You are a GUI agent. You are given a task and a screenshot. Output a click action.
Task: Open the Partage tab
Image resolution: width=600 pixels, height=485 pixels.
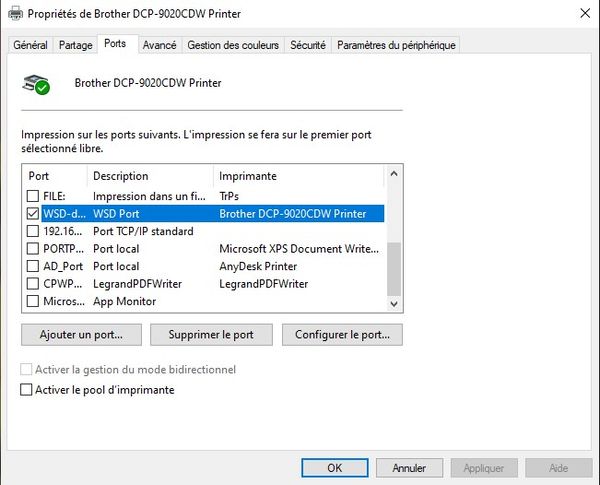tap(75, 45)
